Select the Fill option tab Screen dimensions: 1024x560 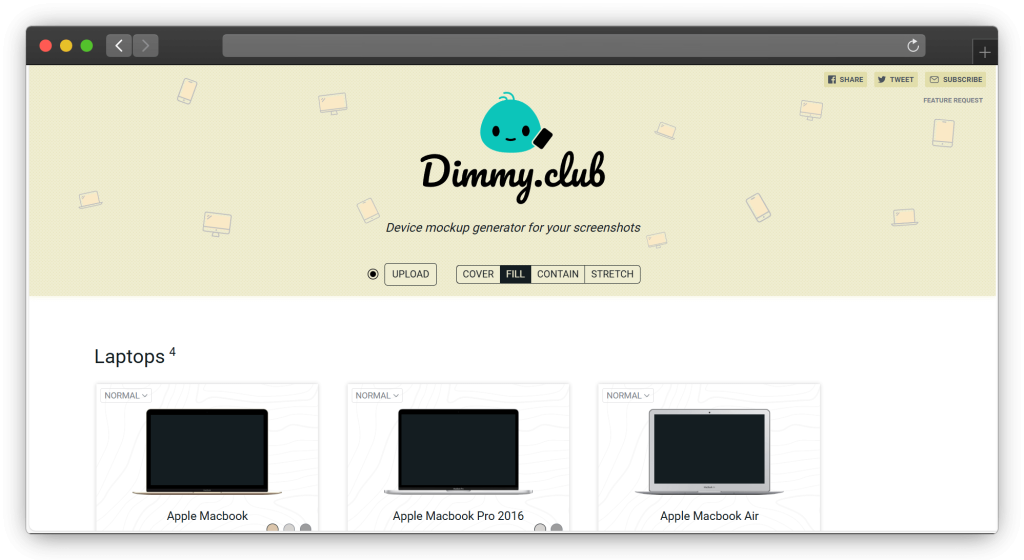[515, 274]
